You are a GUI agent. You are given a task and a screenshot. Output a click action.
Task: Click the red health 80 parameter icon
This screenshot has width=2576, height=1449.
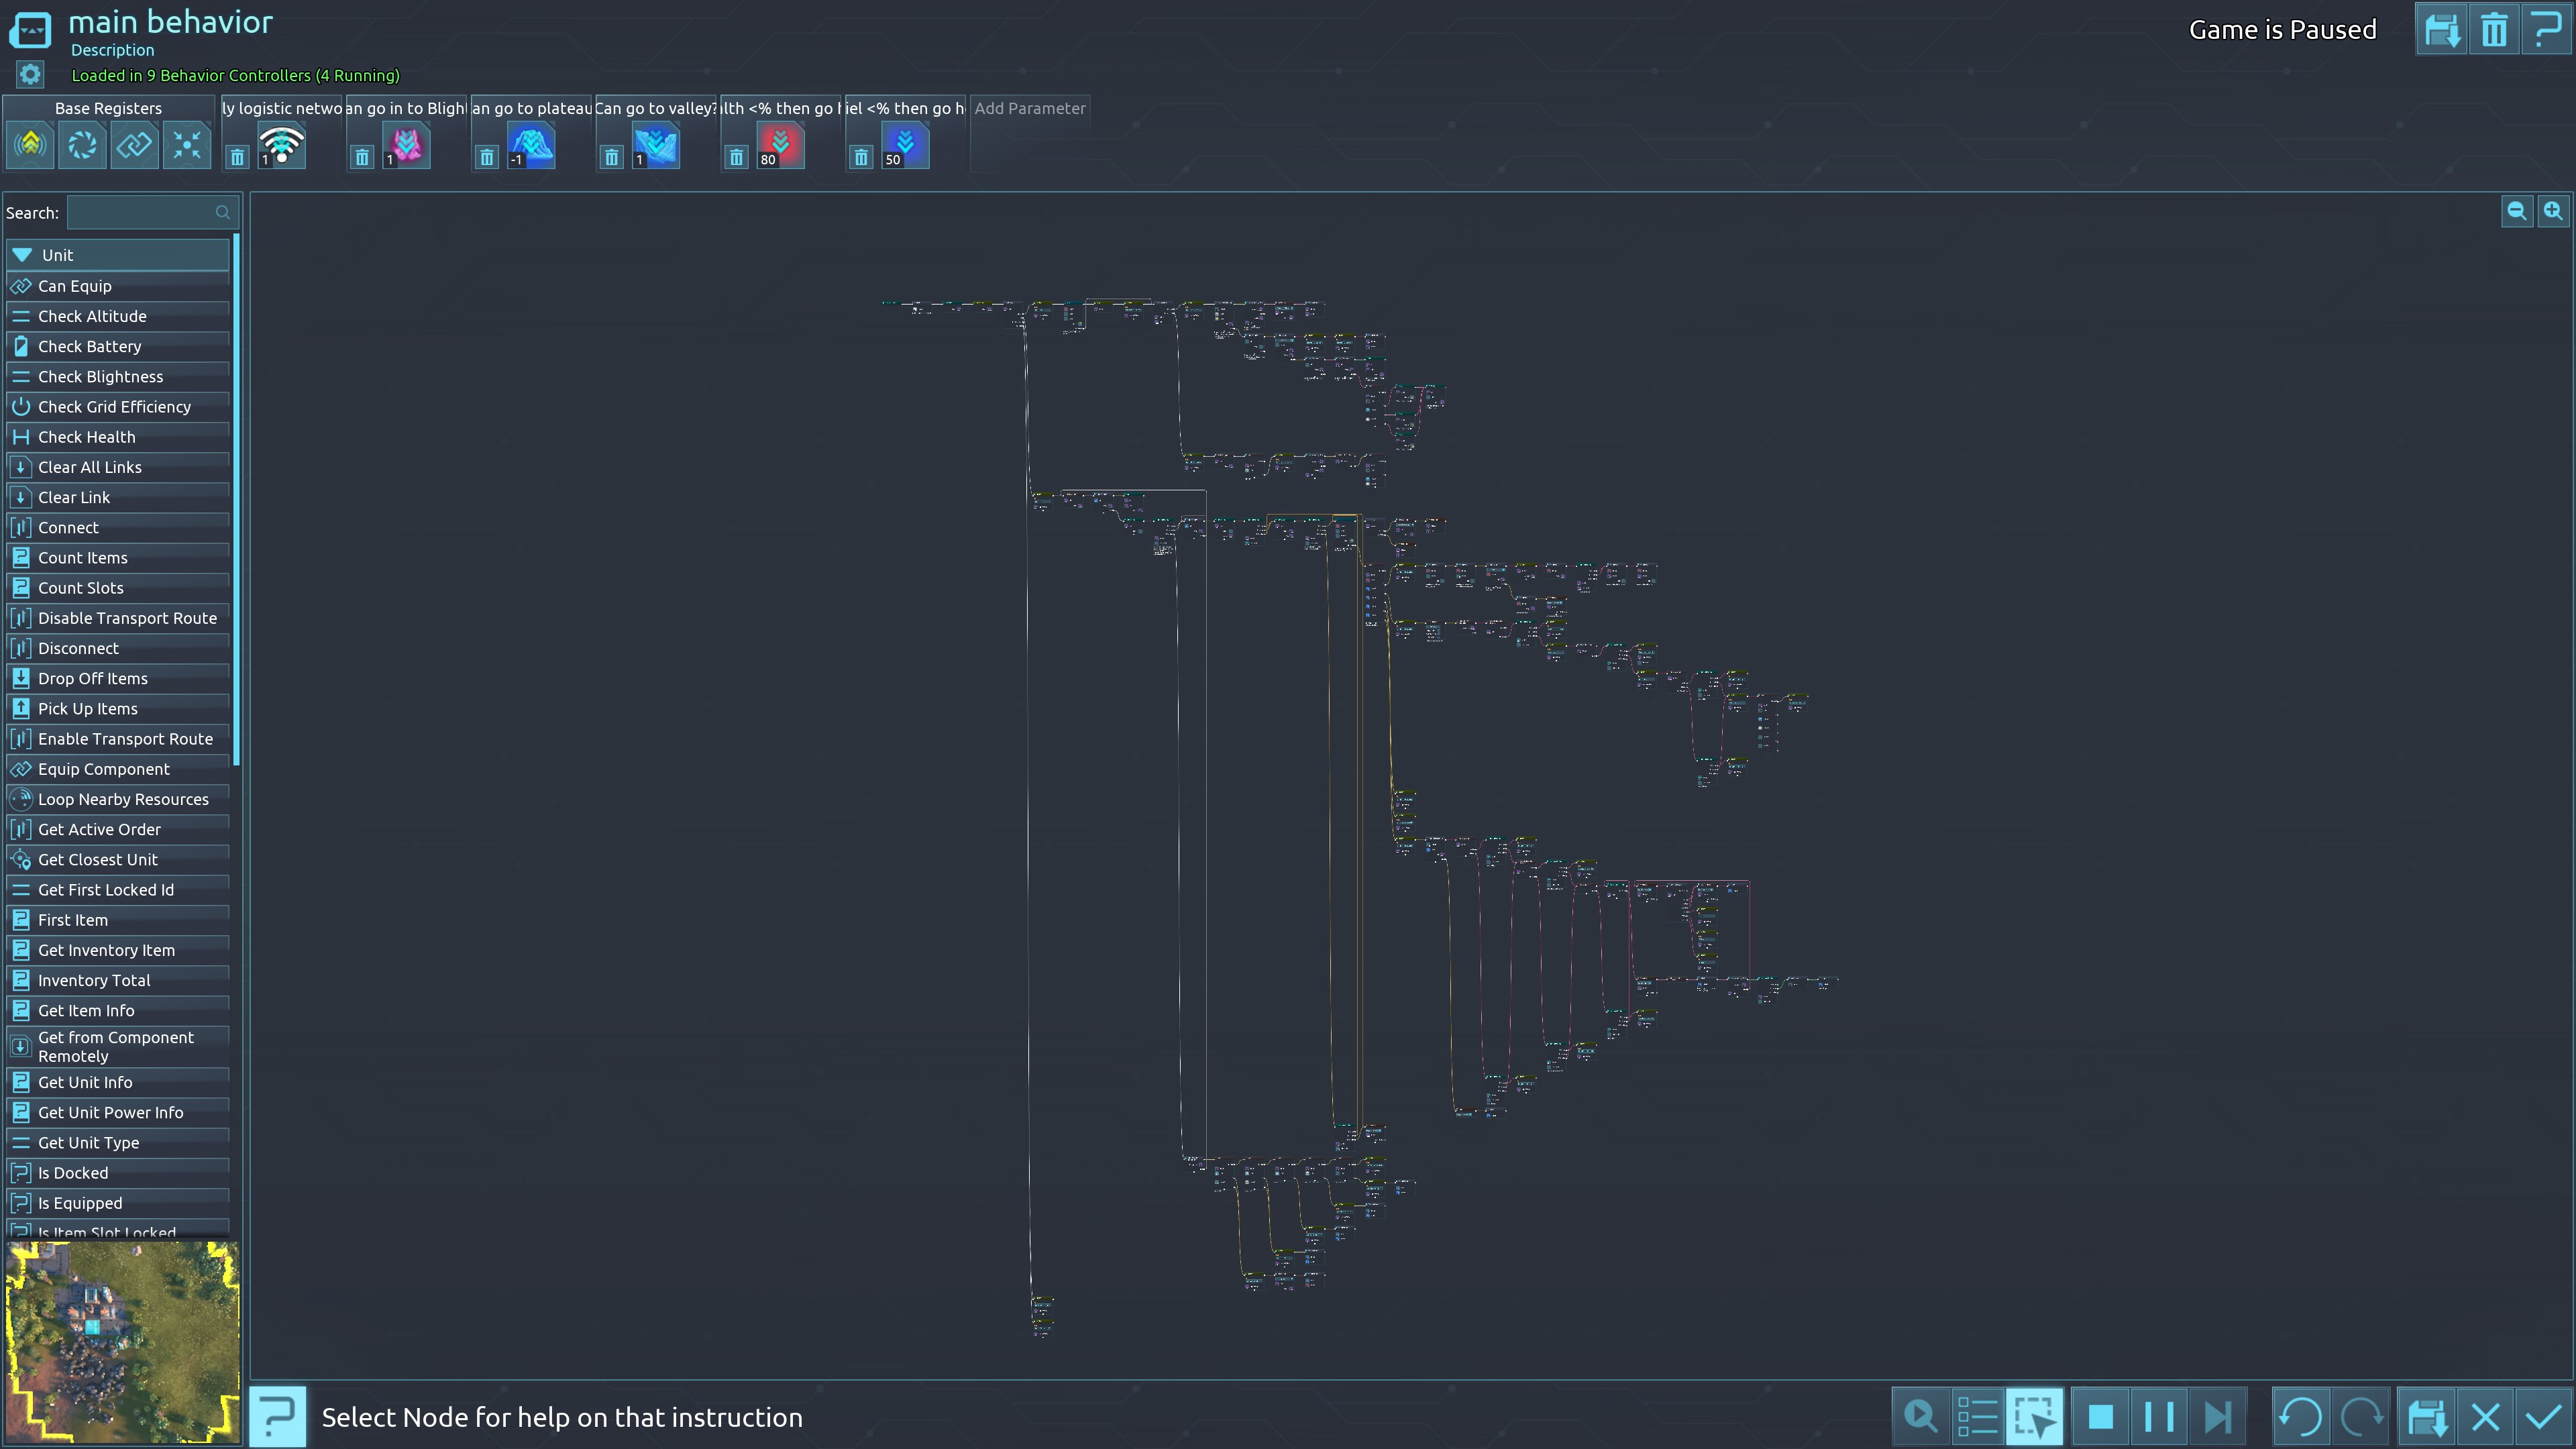pyautogui.click(x=780, y=146)
